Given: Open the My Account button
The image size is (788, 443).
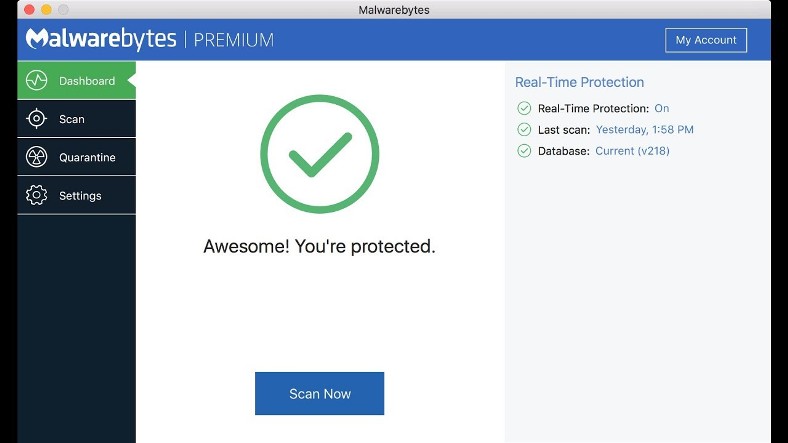Looking at the screenshot, I should point(706,40).
